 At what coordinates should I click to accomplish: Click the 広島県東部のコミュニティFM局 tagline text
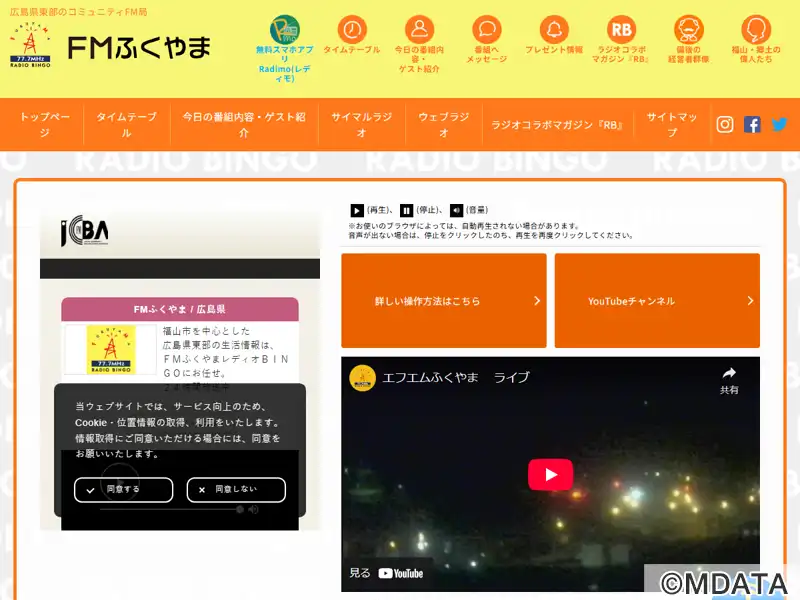(79, 11)
